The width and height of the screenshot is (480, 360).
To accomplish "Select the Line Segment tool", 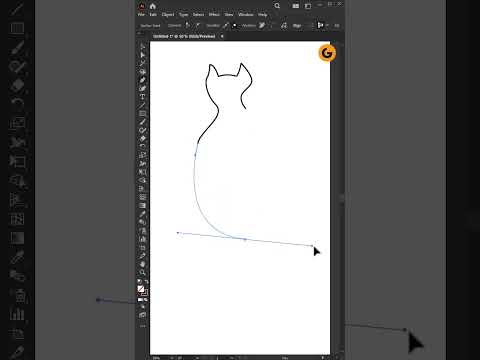I will click(143, 105).
